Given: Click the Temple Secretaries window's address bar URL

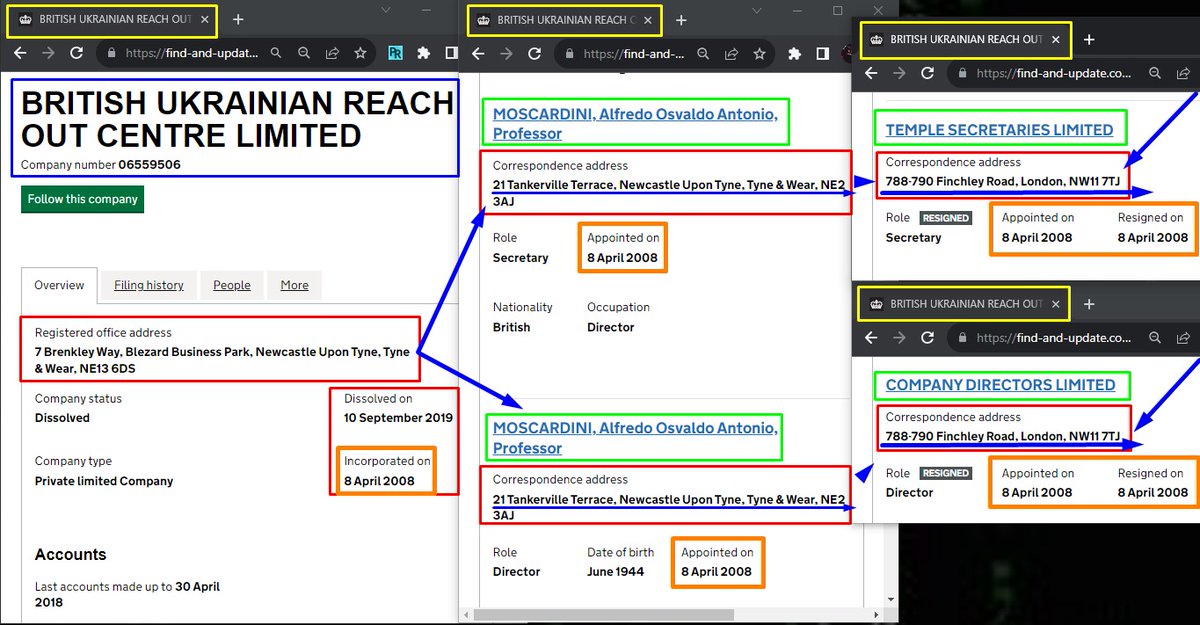Looking at the screenshot, I should pos(1054,73).
